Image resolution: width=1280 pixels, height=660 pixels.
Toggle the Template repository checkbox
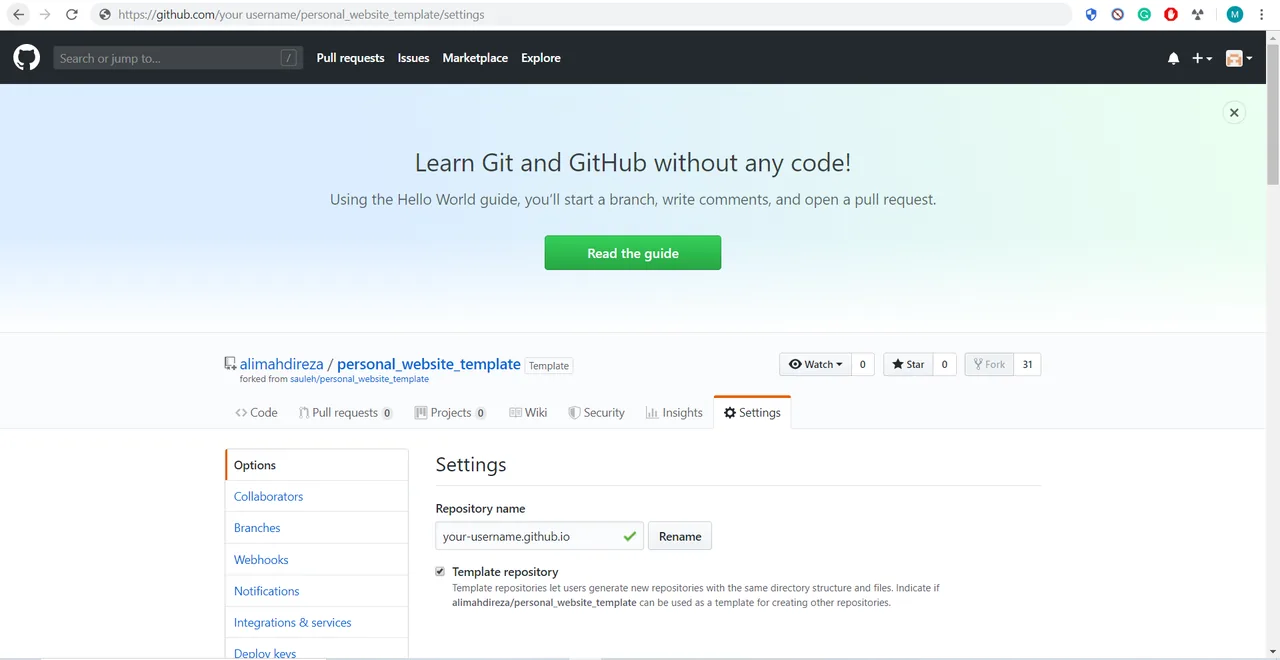[440, 572]
